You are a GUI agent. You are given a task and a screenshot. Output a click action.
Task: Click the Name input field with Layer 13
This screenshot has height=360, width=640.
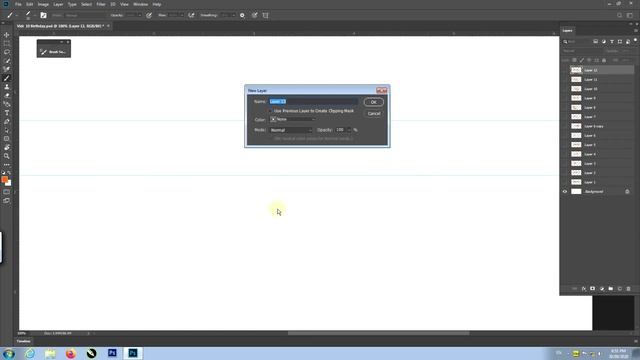313,101
